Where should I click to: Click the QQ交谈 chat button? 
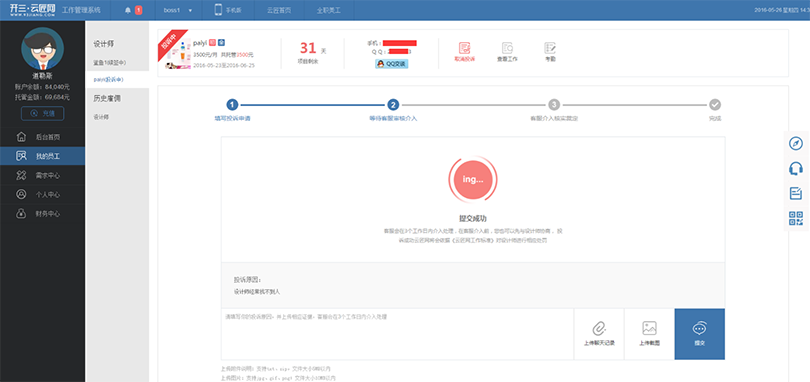[391, 64]
